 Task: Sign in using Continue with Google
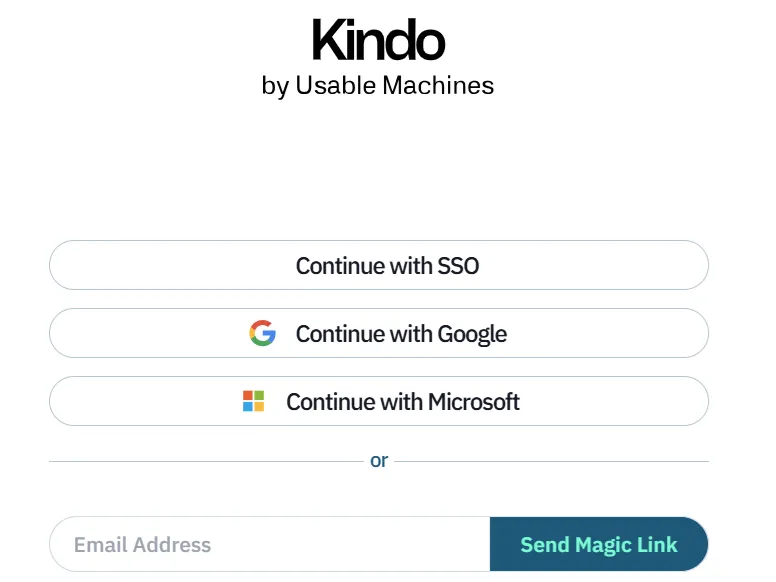[x=379, y=333]
